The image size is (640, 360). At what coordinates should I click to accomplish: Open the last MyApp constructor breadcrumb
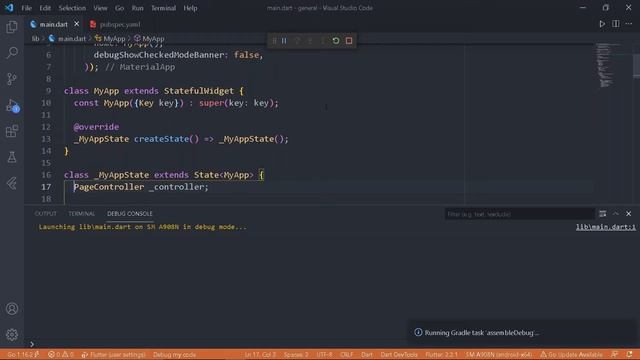(149, 39)
